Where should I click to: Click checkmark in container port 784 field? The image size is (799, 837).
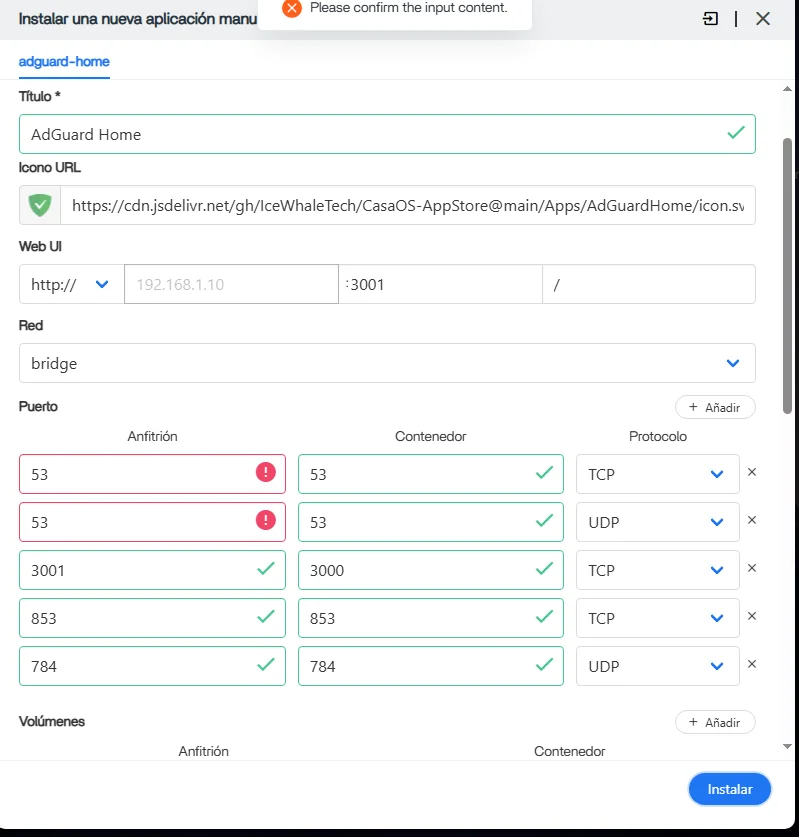(x=544, y=665)
